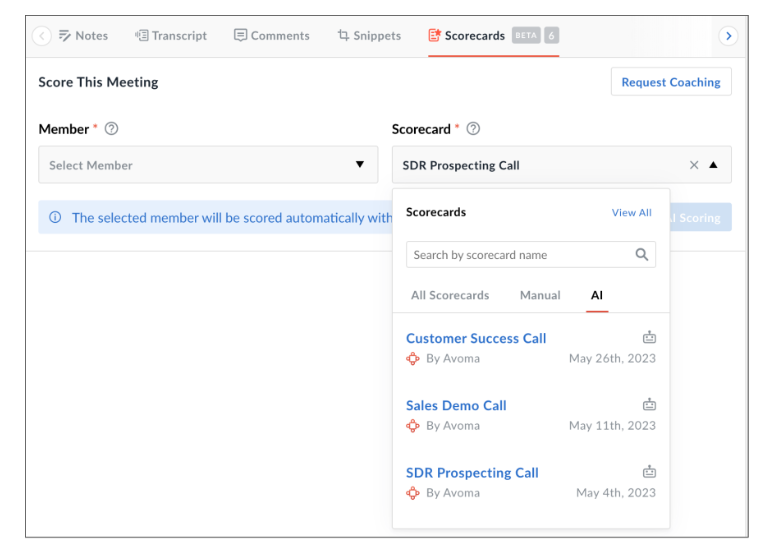Click the right tab scroll arrow
771x558 pixels.
pyautogui.click(x=728, y=36)
